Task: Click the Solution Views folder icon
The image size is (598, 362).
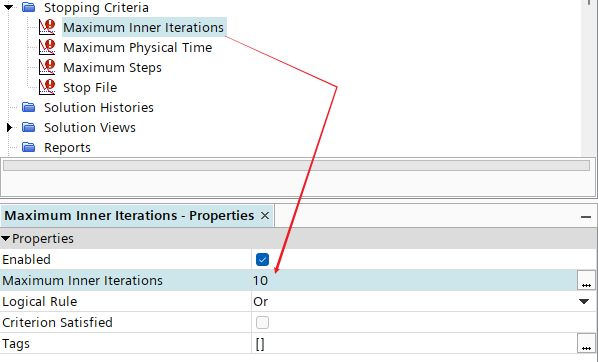Action: [x=29, y=127]
